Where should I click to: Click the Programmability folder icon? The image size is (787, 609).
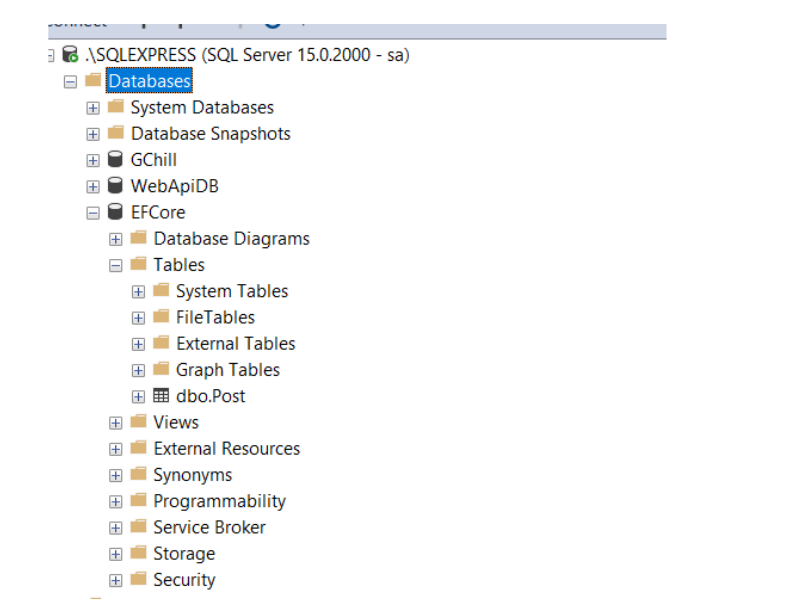click(x=138, y=500)
